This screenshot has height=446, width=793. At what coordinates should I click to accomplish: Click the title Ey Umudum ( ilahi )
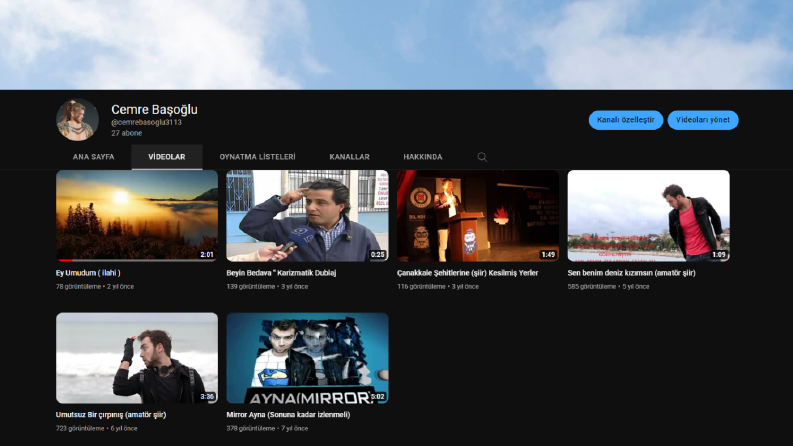(88, 273)
